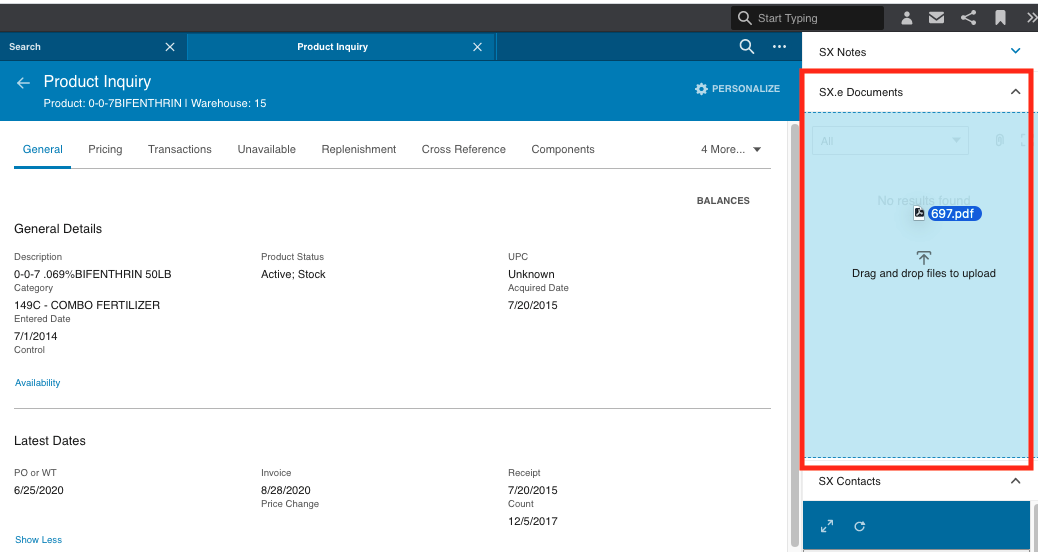Switch to the Search tab
1038x552 pixels.
pyautogui.click(x=93, y=47)
